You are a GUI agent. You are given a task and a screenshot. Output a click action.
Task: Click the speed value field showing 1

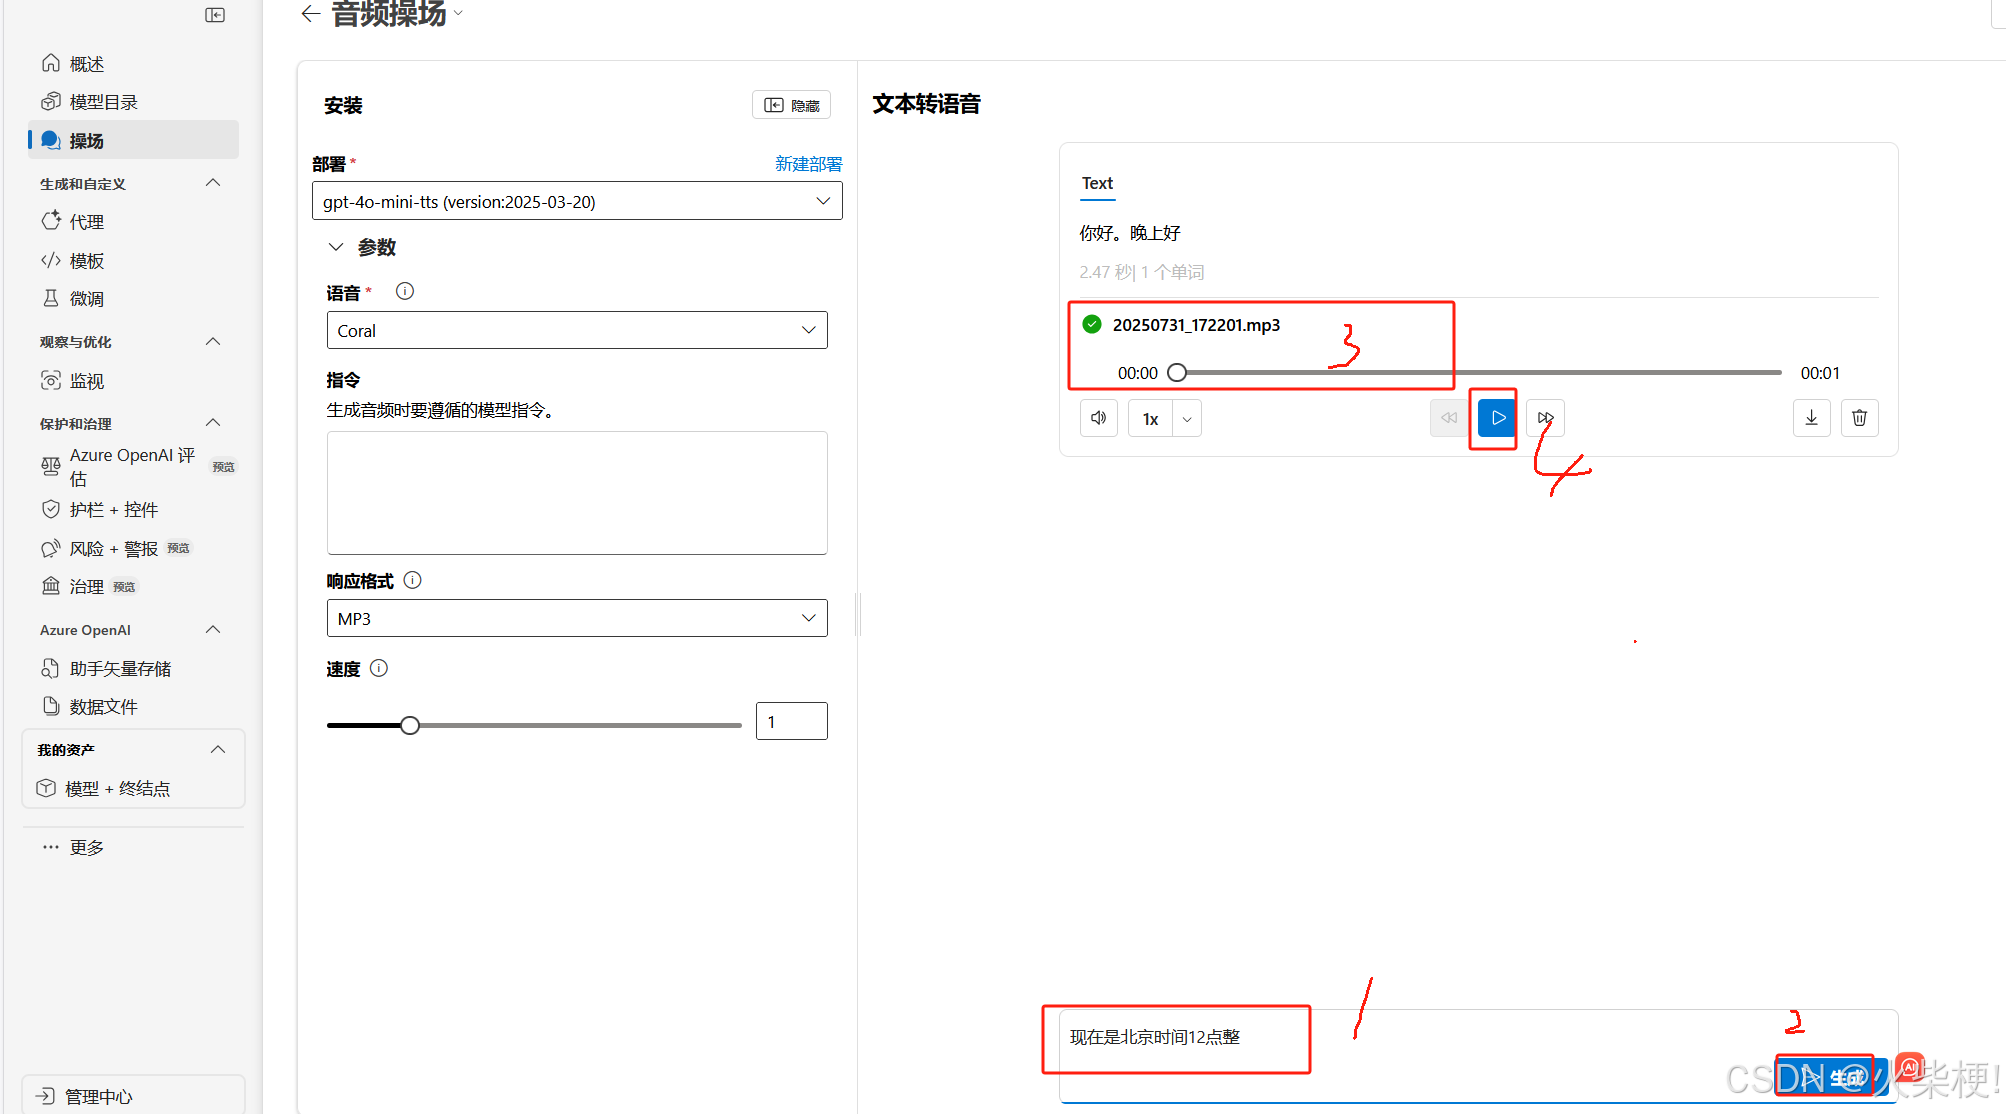pos(792,721)
